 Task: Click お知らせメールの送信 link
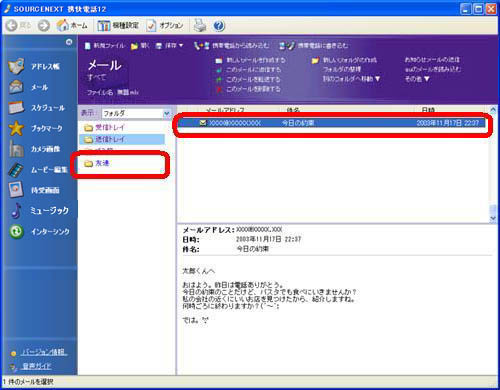click(x=432, y=60)
